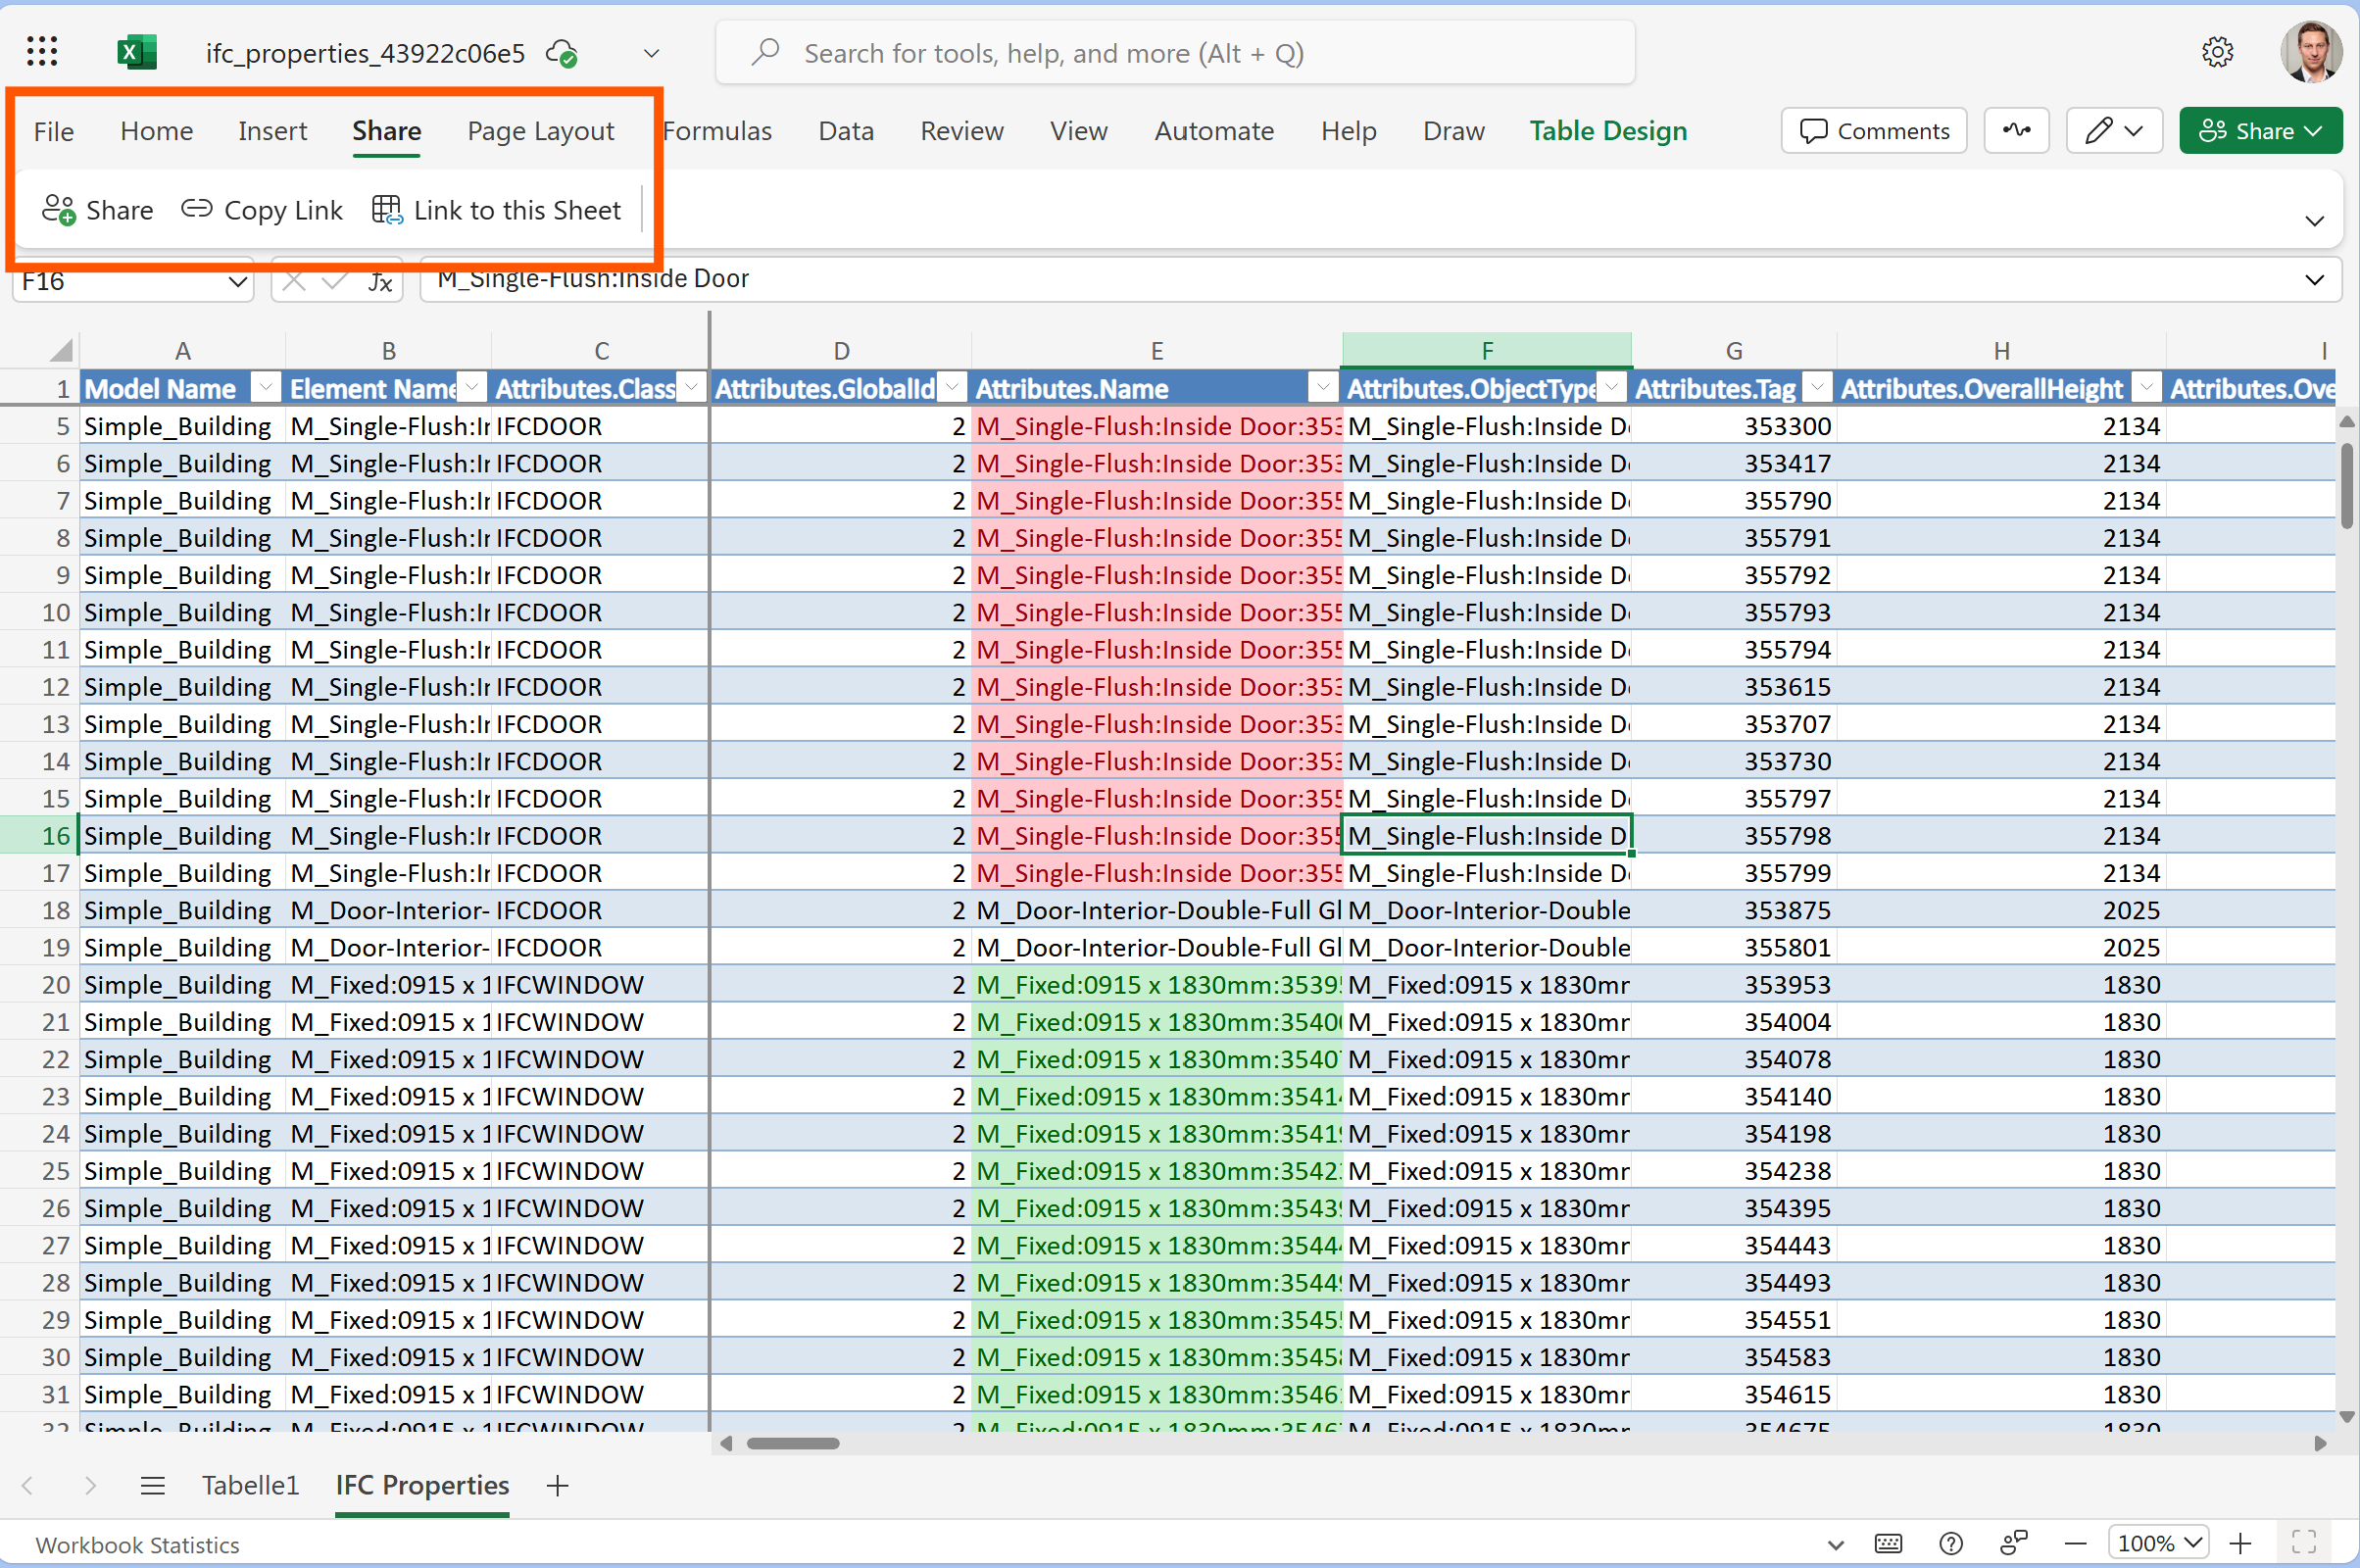Click the horizontal scrollbar thumb
Image resolution: width=2360 pixels, height=1568 pixels.
tap(793, 1443)
